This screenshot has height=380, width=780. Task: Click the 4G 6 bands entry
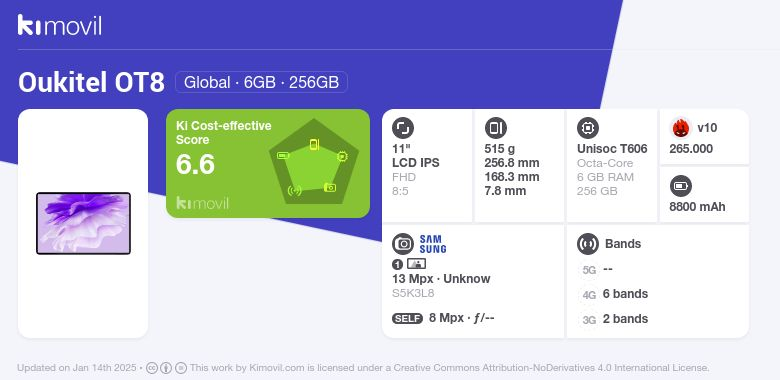click(615, 294)
